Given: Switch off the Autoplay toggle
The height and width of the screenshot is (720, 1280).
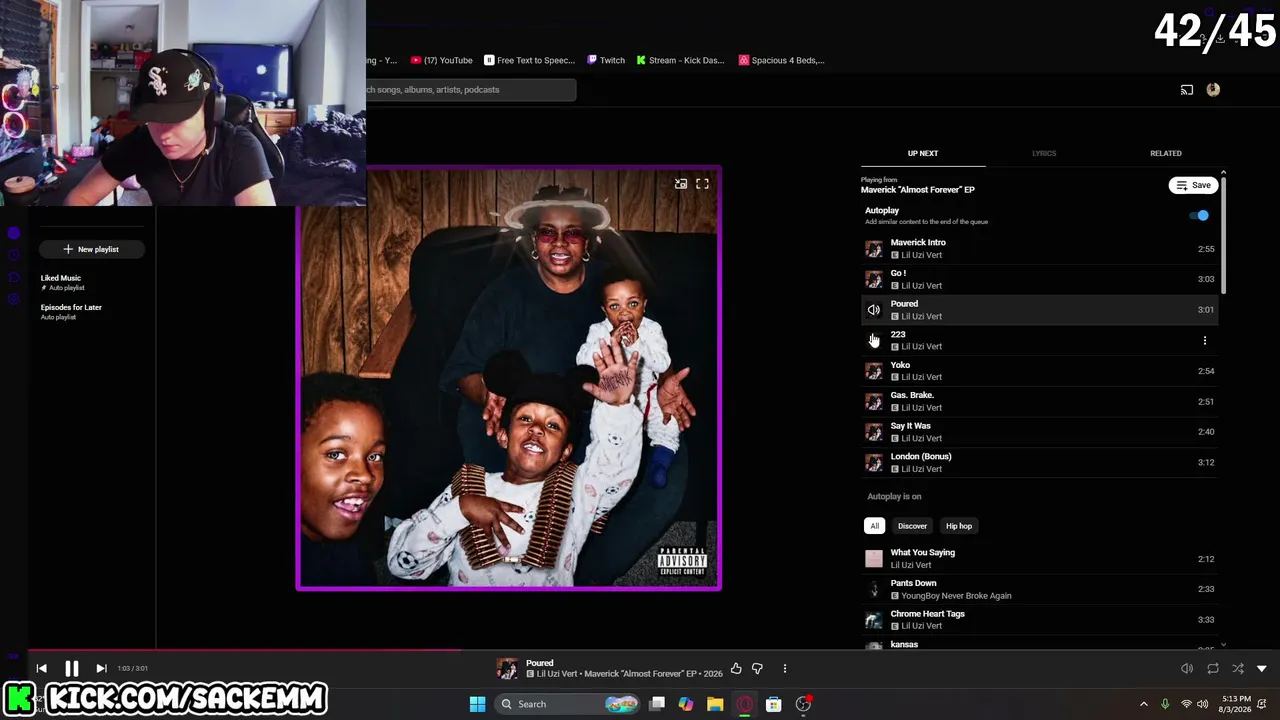Looking at the screenshot, I should pos(1199,215).
